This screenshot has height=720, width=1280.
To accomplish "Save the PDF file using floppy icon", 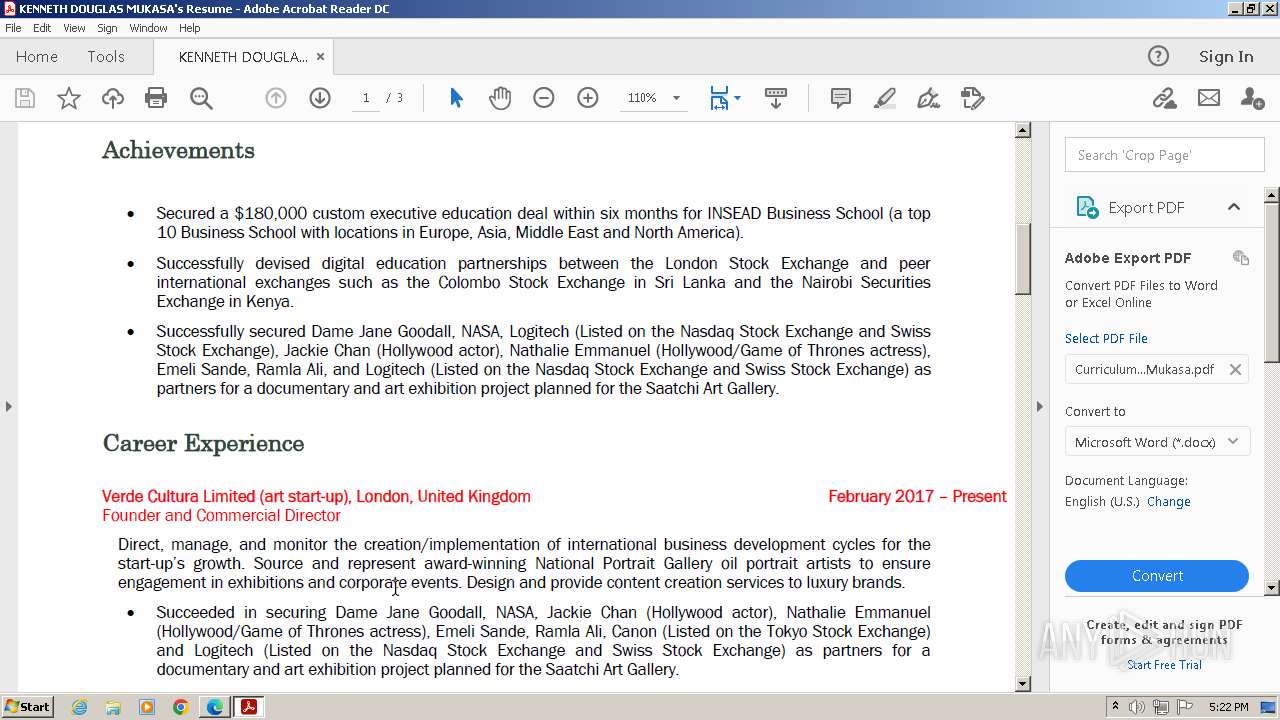I will pyautogui.click(x=25, y=98).
